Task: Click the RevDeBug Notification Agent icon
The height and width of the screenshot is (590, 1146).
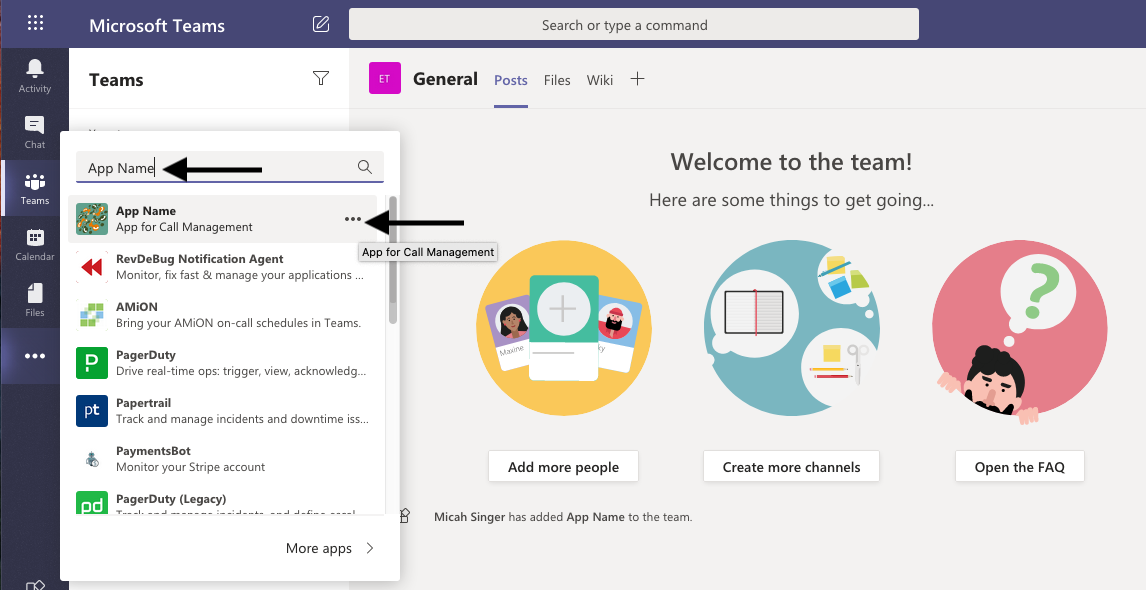Action: coord(92,267)
